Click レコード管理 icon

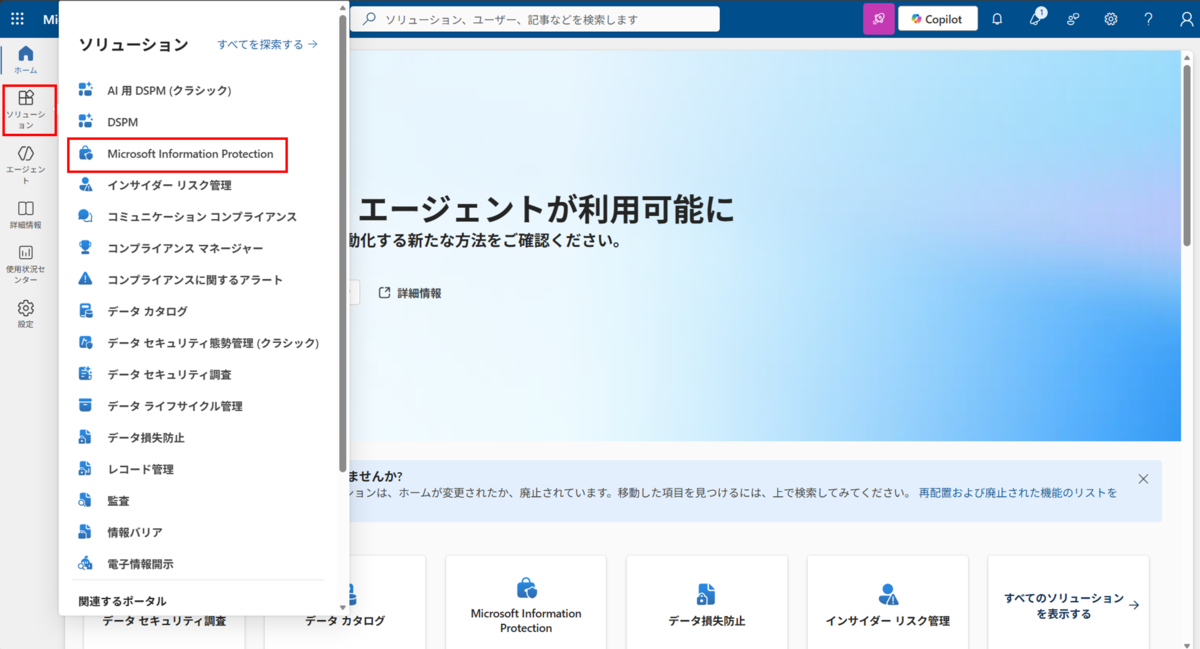tap(86, 469)
